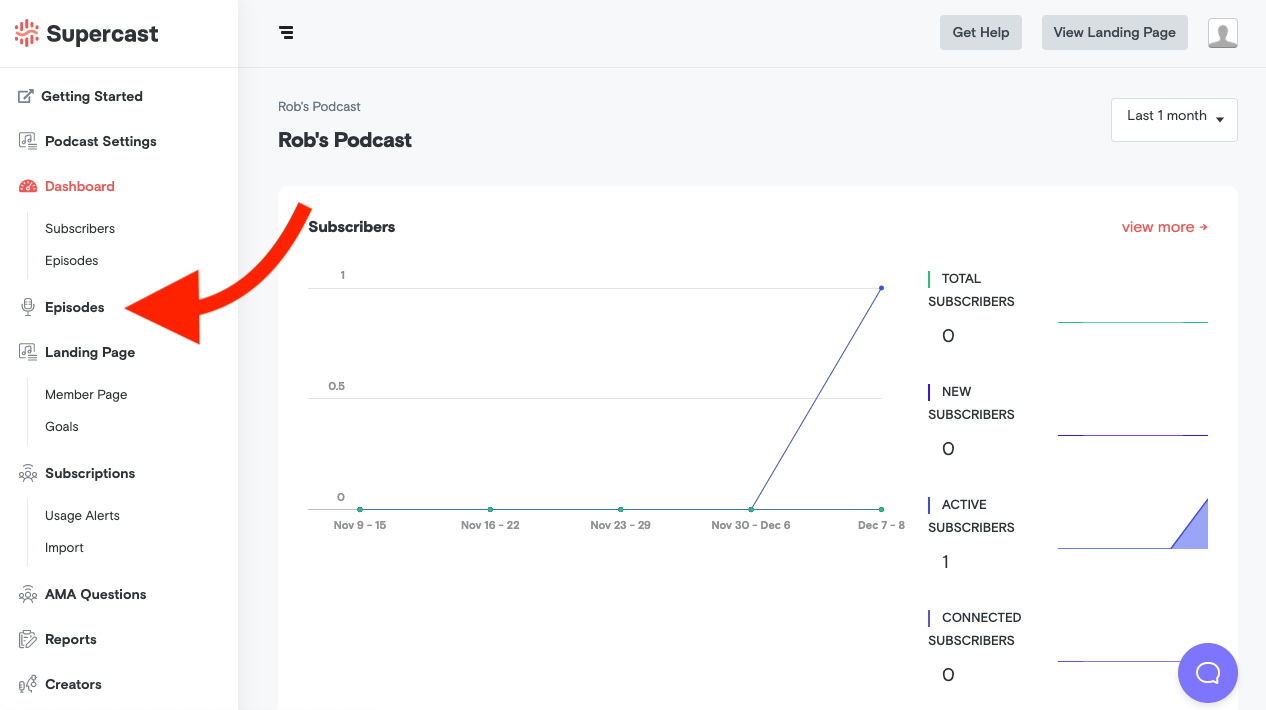Screen dimensions: 1266x710
Task: Select Dashboard in the sidebar
Action: coord(80,186)
